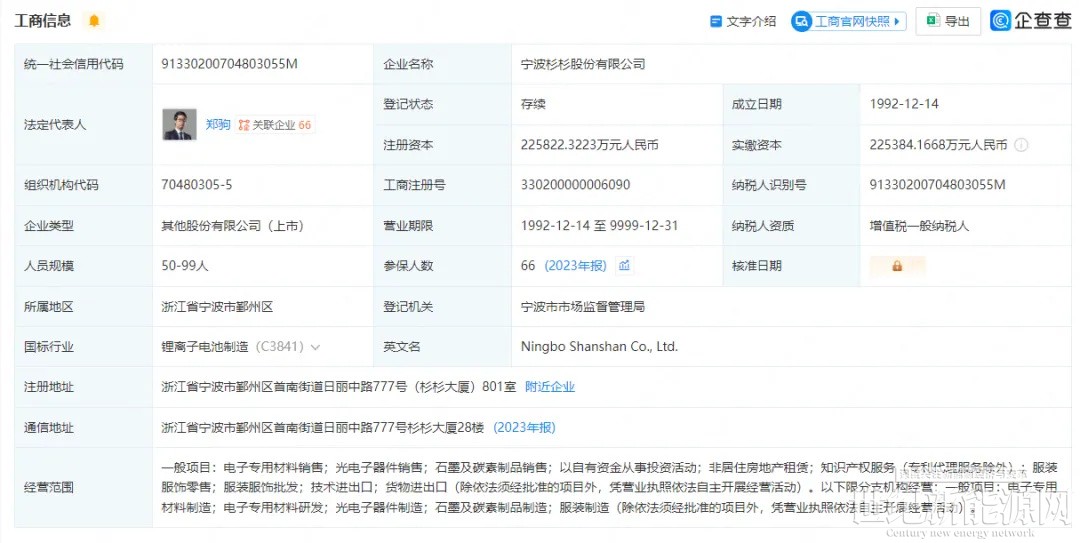Select organization code 70480305-5
The height and width of the screenshot is (543, 1080).
[x=196, y=185]
